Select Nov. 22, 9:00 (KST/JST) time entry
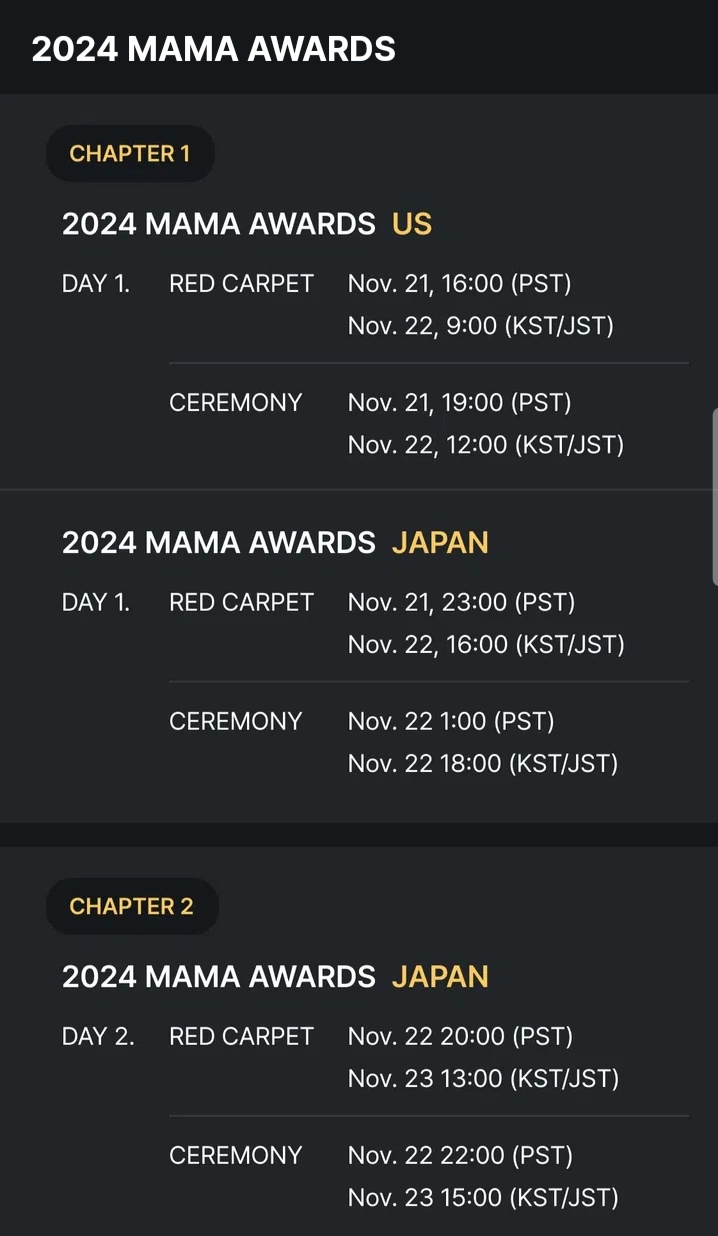Viewport: 718px width, 1236px height. click(x=480, y=326)
